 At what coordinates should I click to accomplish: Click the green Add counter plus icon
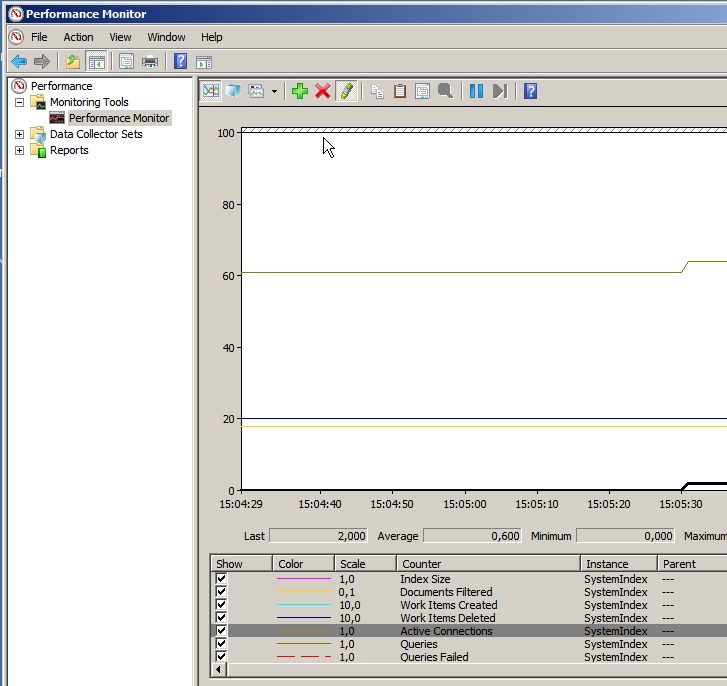pos(299,91)
